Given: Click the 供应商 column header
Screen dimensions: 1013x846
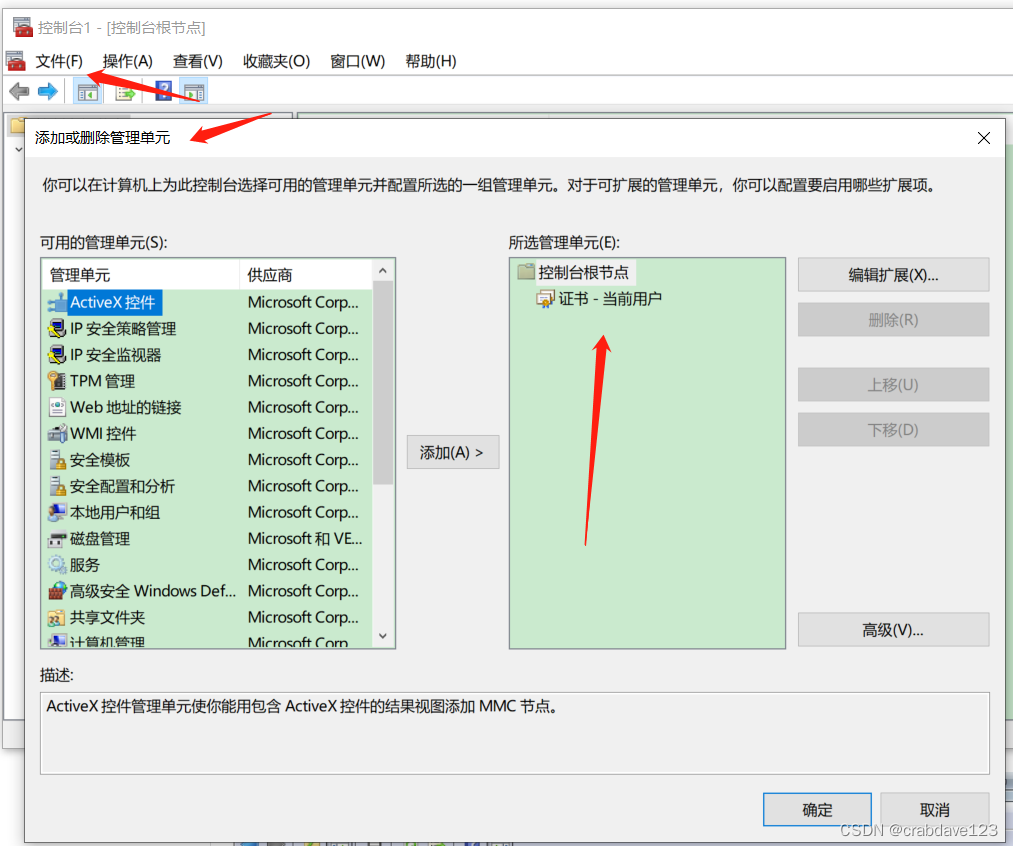Looking at the screenshot, I should pos(306,275).
